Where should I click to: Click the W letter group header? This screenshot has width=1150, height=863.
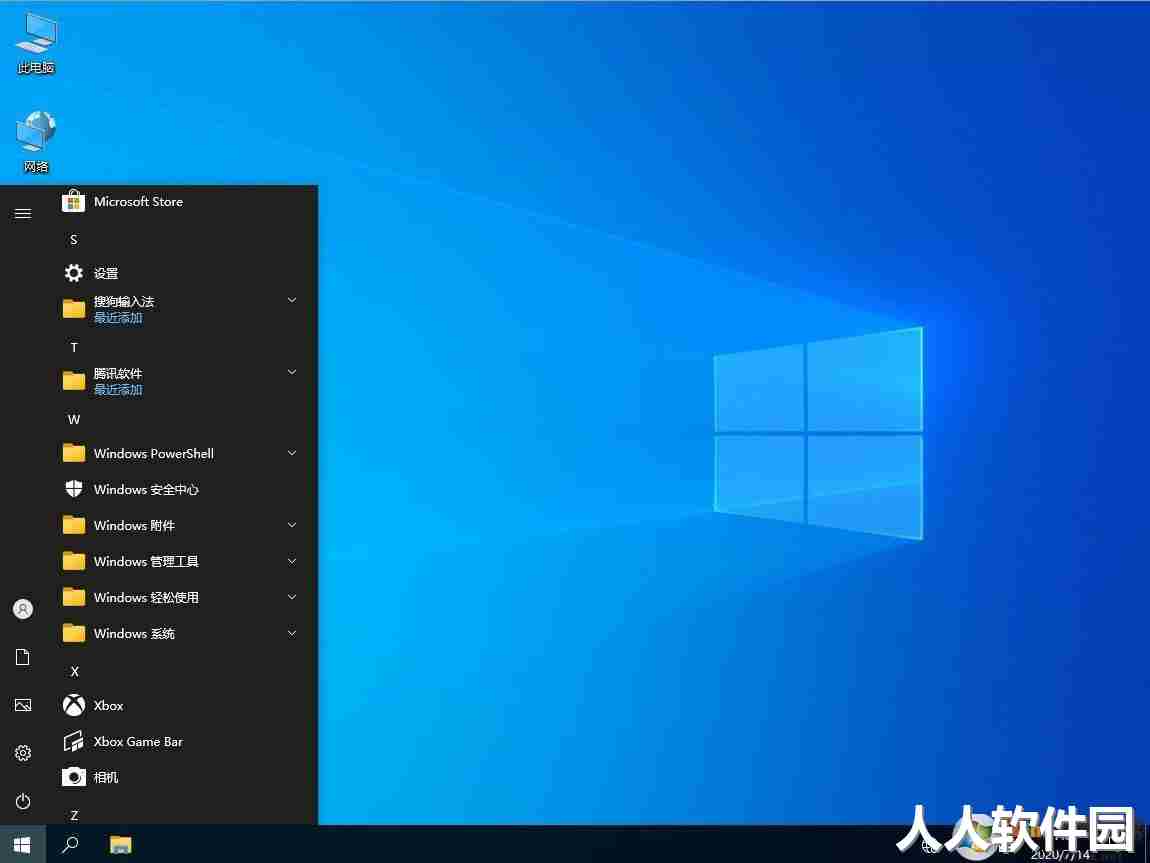(73, 419)
